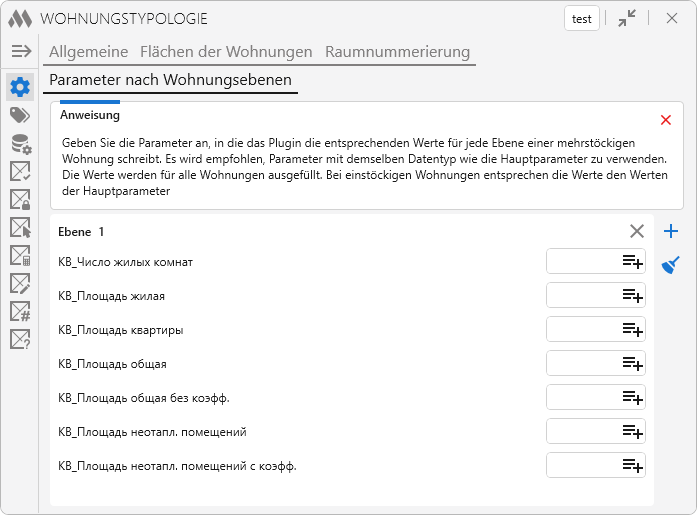Switch to Flächen der Wohnungen tab

coord(226,52)
